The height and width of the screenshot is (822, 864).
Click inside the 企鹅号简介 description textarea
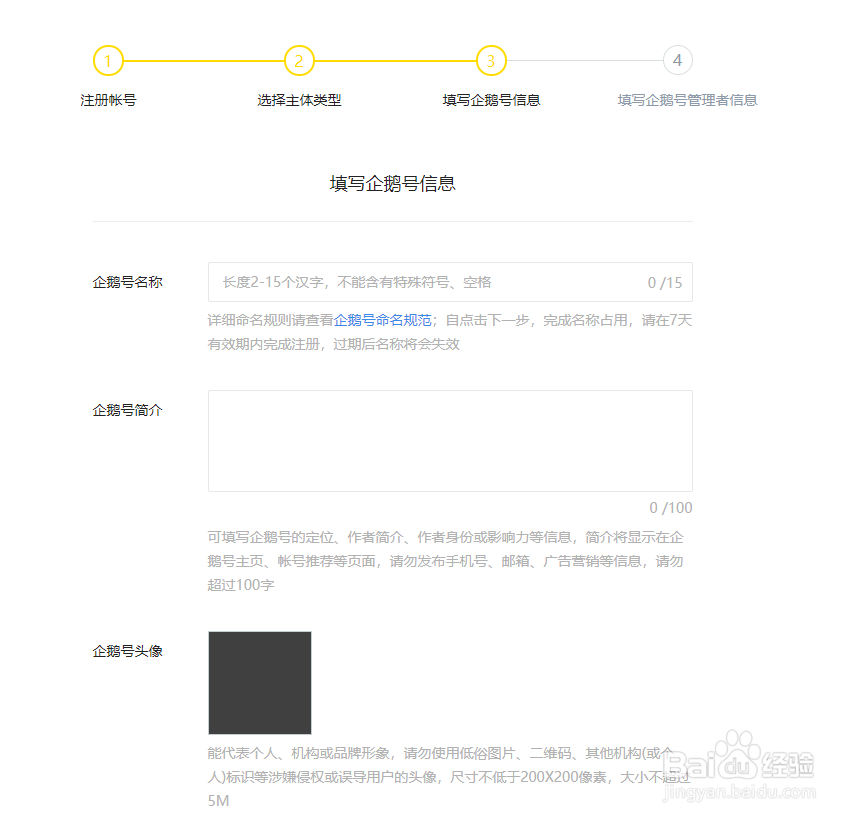pyautogui.click(x=450, y=441)
